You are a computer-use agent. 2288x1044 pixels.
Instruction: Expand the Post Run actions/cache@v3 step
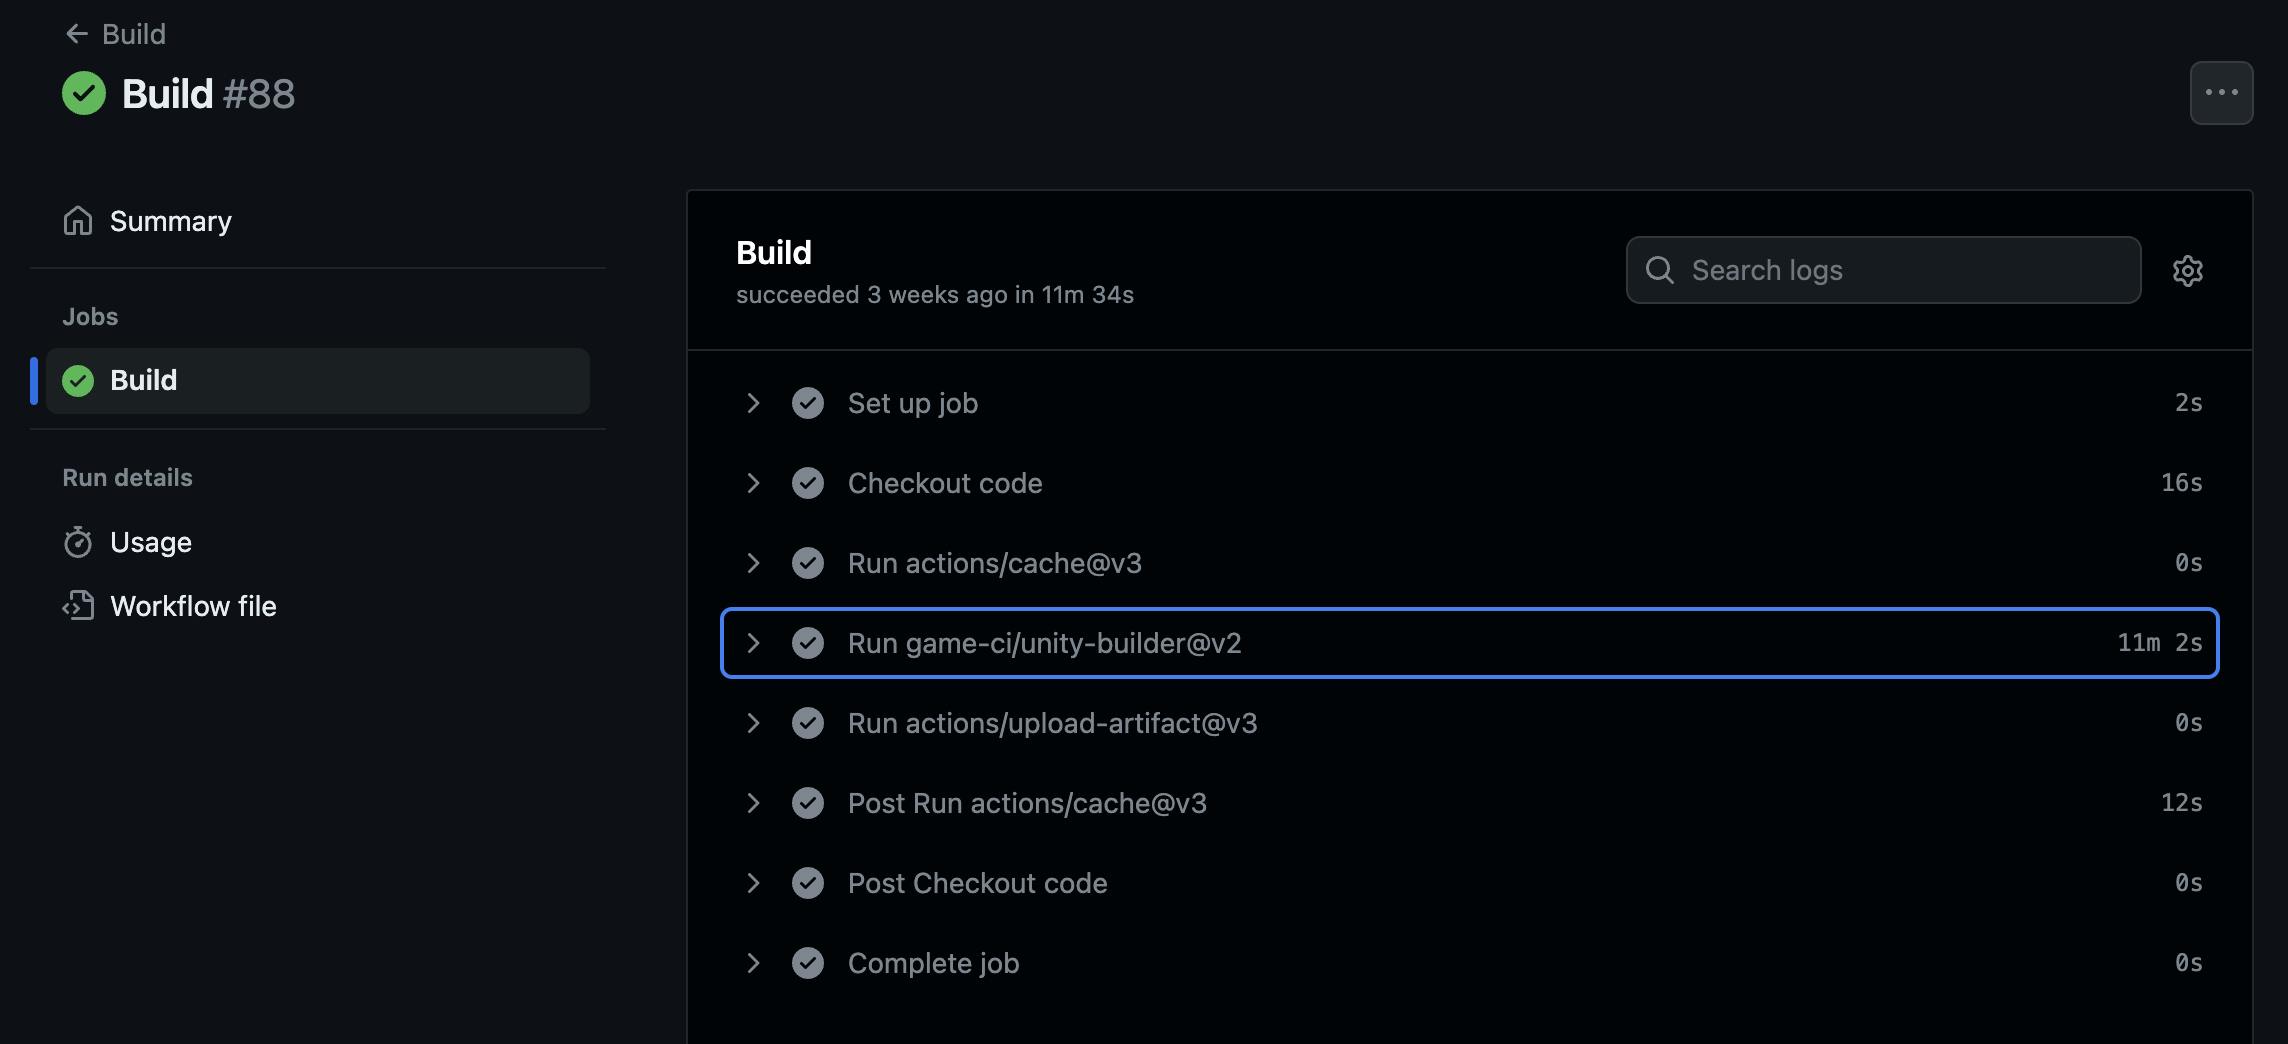tap(753, 803)
